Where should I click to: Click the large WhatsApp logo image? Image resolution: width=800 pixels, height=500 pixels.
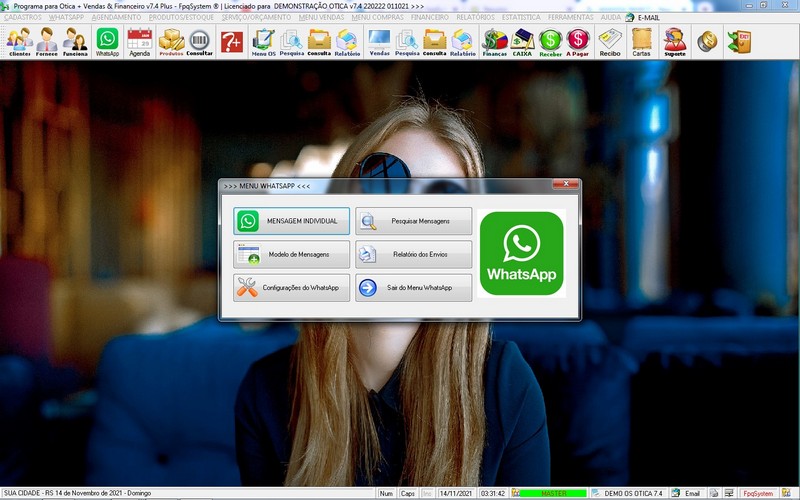pos(521,254)
